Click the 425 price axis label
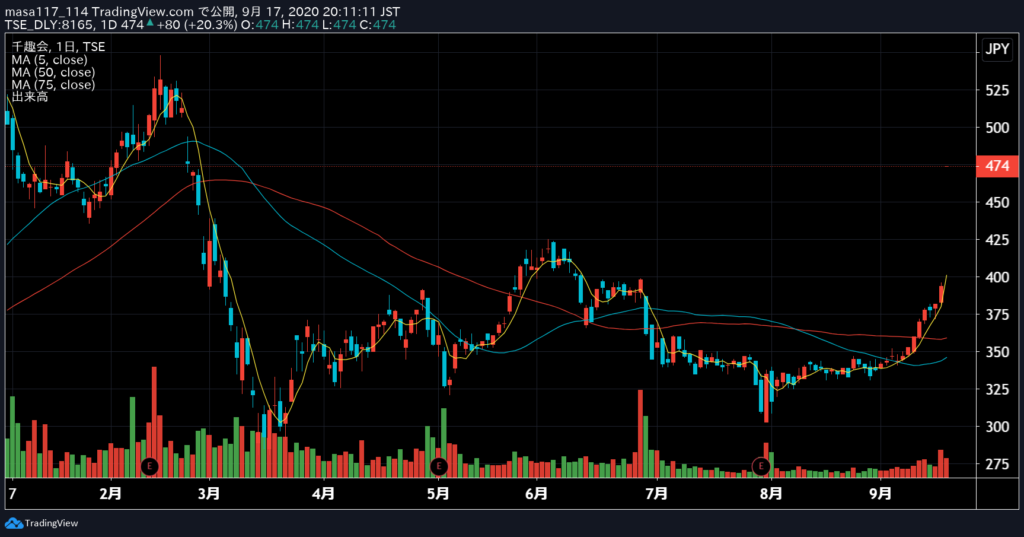Viewport: 1024px width, 537px height. click(997, 240)
